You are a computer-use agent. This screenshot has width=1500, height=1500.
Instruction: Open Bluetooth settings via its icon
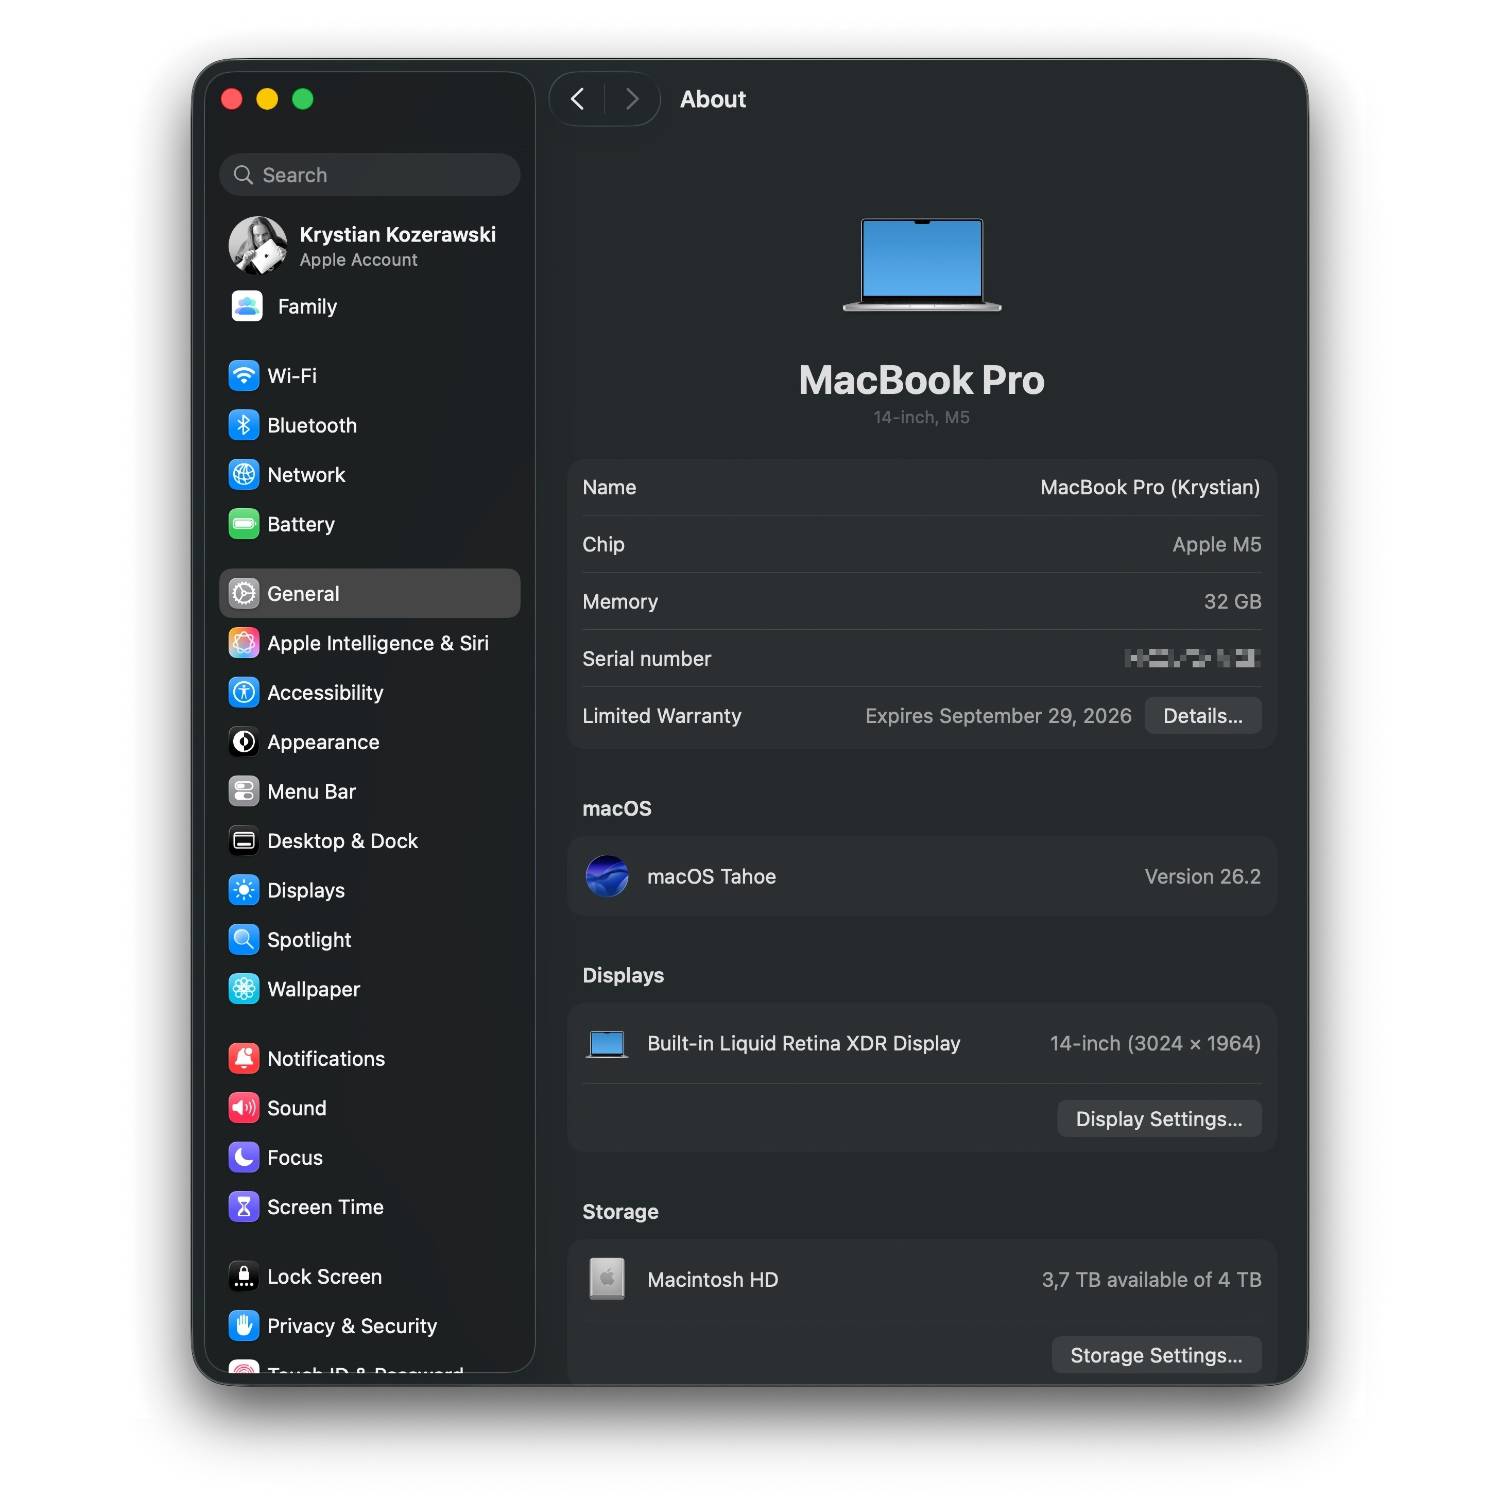pyautogui.click(x=244, y=425)
